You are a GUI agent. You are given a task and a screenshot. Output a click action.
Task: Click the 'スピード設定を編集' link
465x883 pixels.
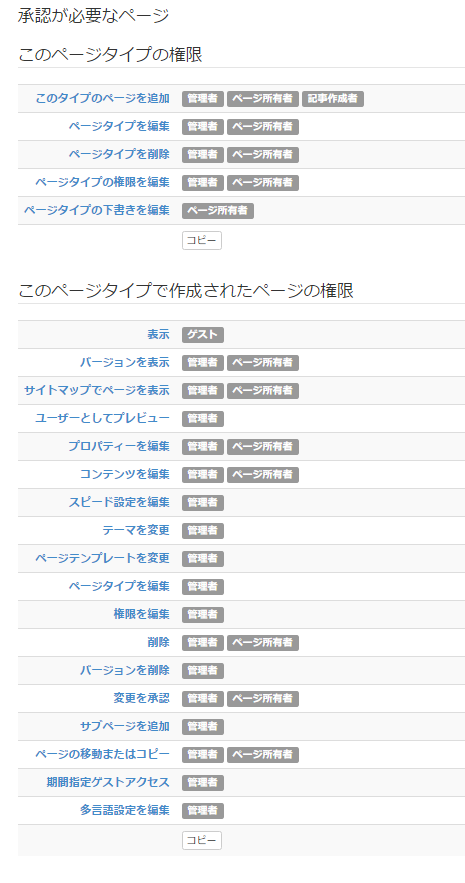(x=119, y=502)
